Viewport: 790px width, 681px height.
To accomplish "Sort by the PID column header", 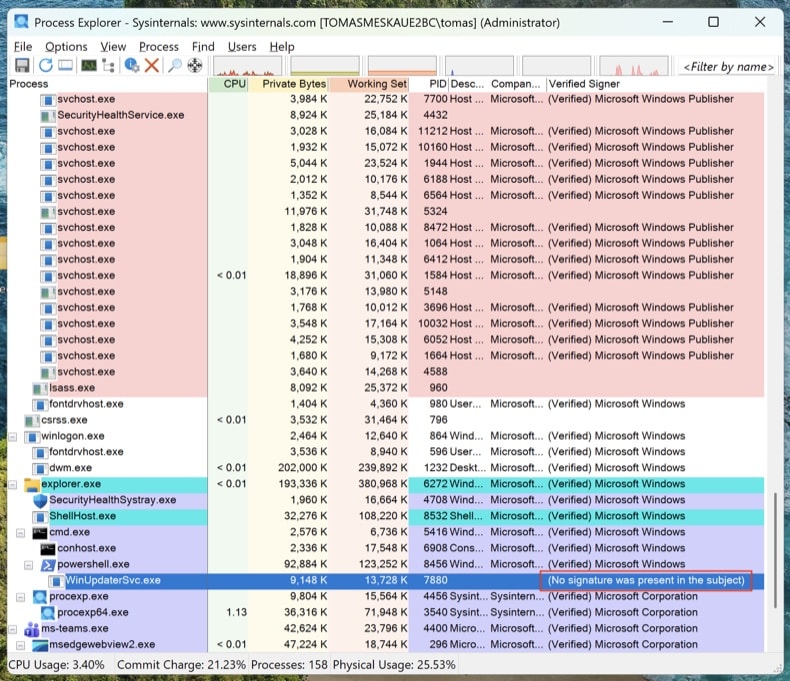I will pyautogui.click(x=429, y=84).
